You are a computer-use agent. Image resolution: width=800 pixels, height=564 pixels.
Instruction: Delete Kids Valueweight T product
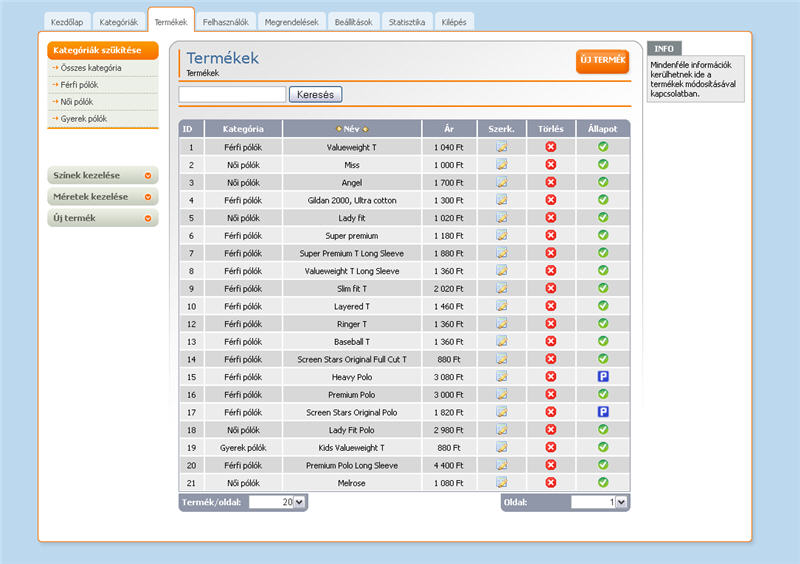tap(550, 447)
